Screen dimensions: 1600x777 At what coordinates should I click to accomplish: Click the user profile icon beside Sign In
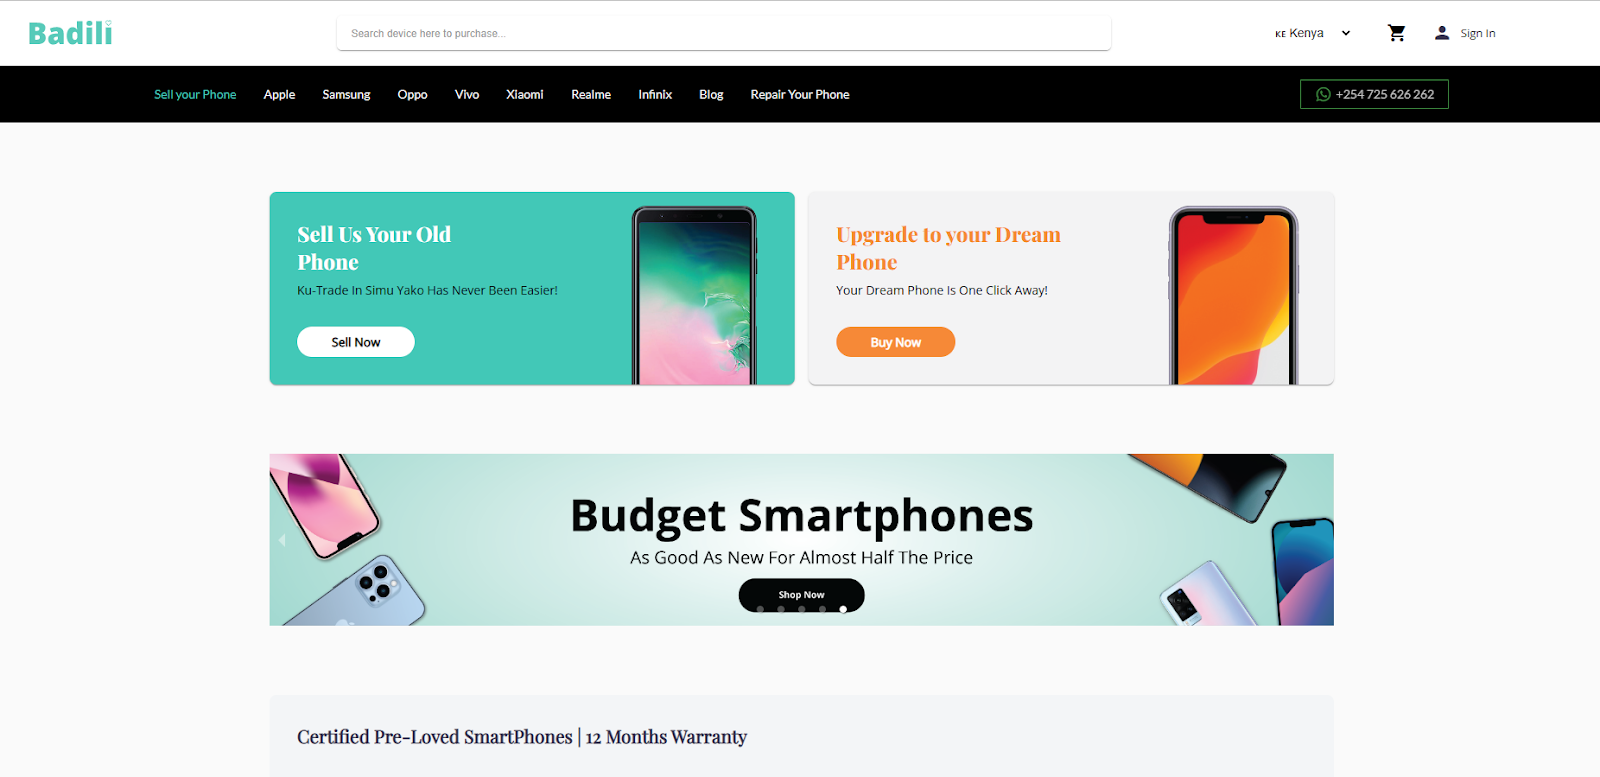click(1442, 33)
